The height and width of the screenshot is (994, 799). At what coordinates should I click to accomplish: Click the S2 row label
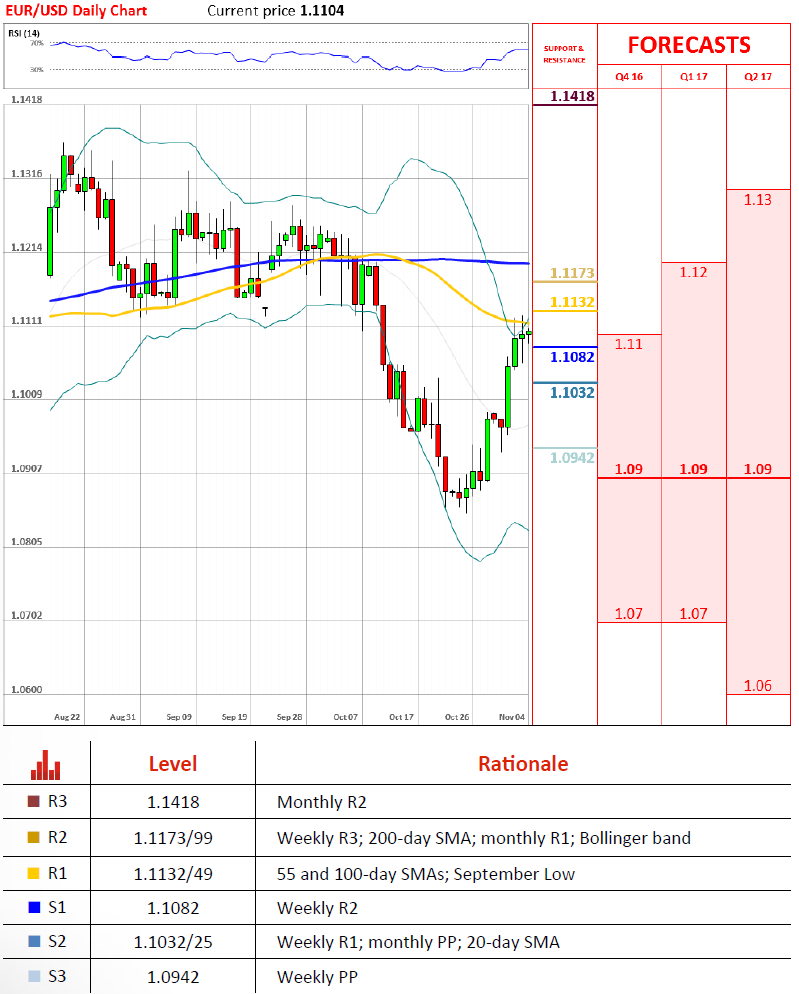tap(57, 941)
